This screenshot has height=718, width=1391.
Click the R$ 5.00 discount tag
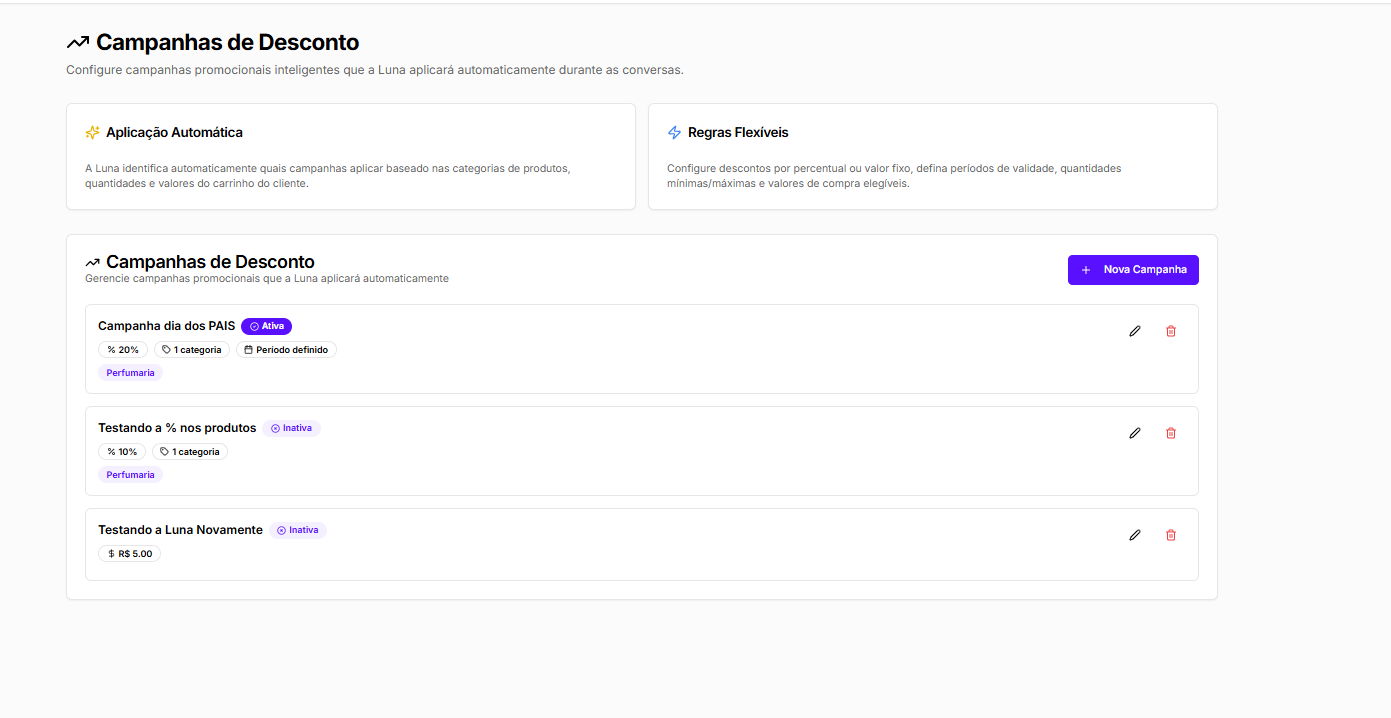129,554
